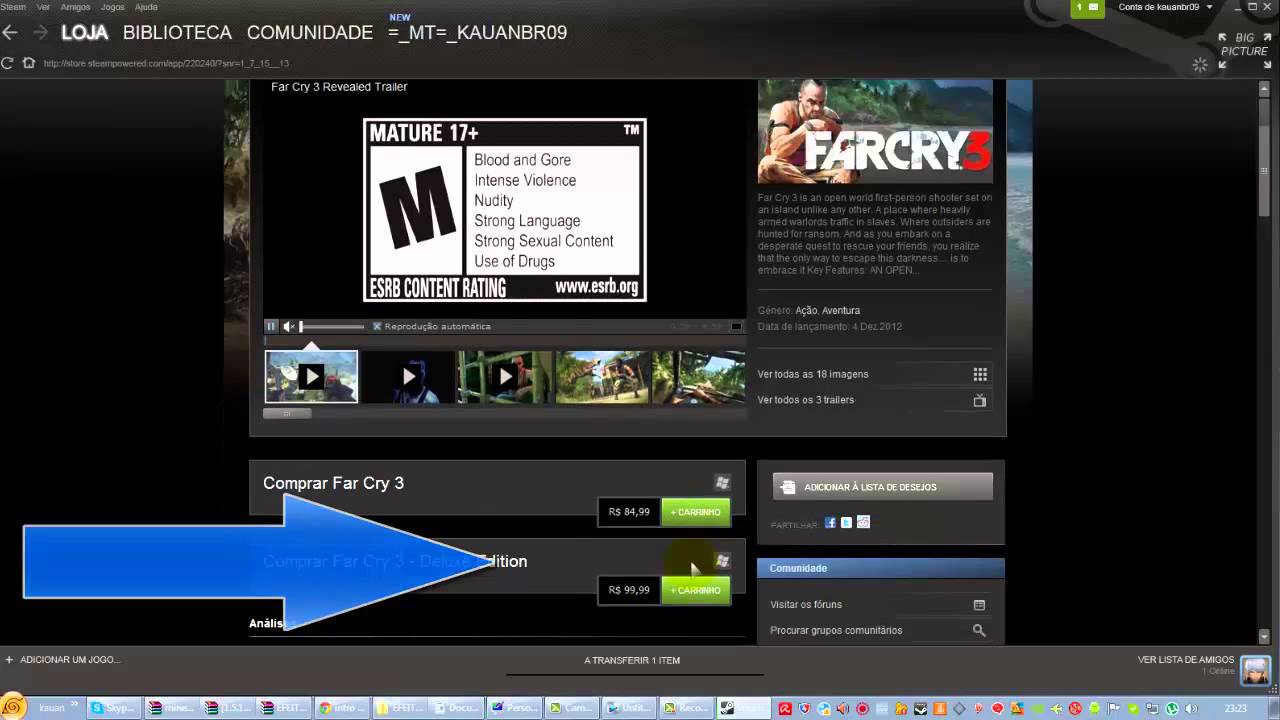
Task: Go back with the left arrow
Action: (x=10, y=32)
